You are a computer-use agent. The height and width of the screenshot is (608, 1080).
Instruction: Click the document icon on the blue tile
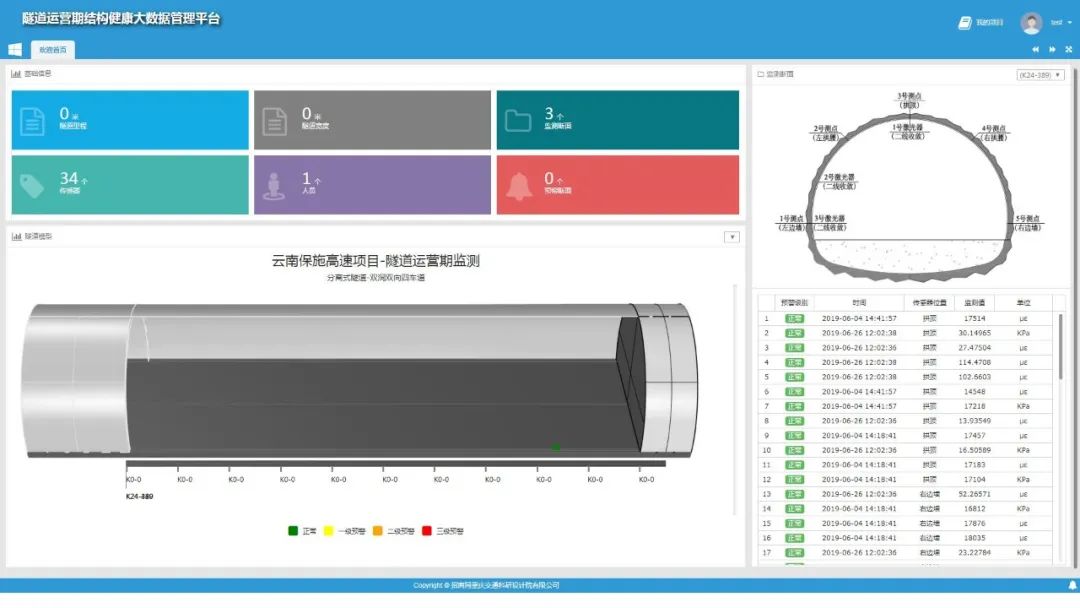33,121
